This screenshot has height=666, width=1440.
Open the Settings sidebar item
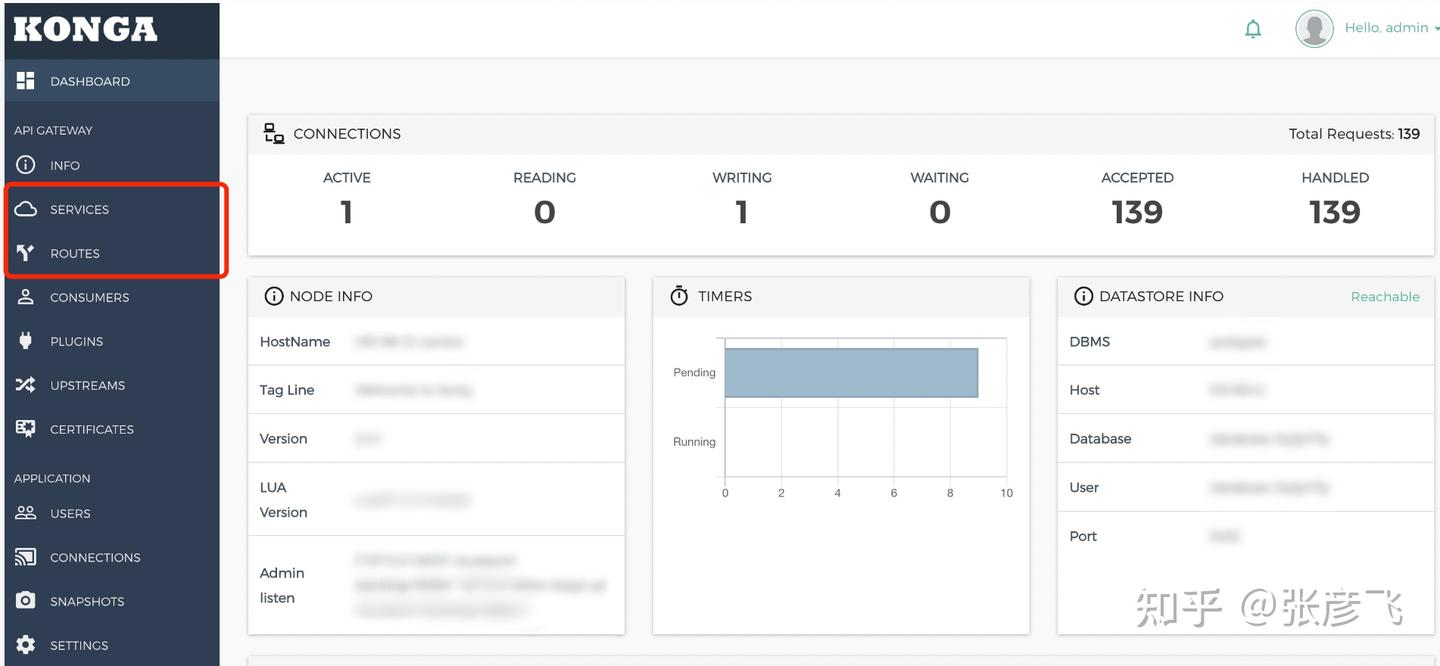pos(79,645)
